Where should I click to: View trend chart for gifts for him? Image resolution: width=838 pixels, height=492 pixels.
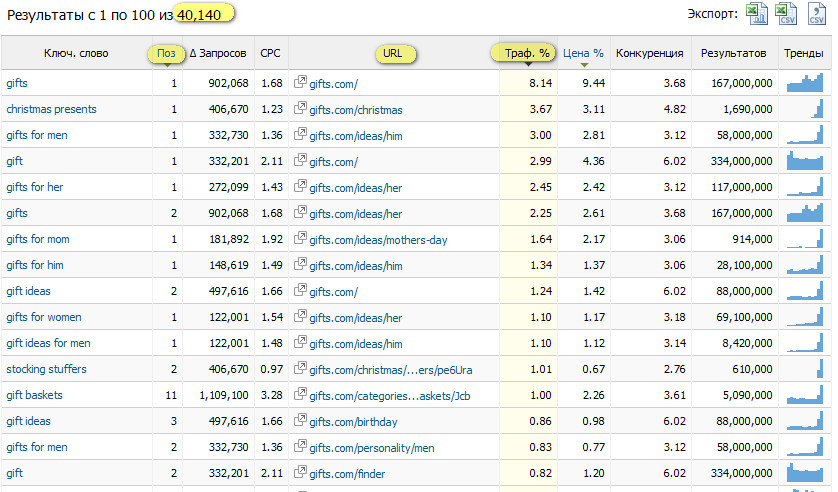coord(805,265)
